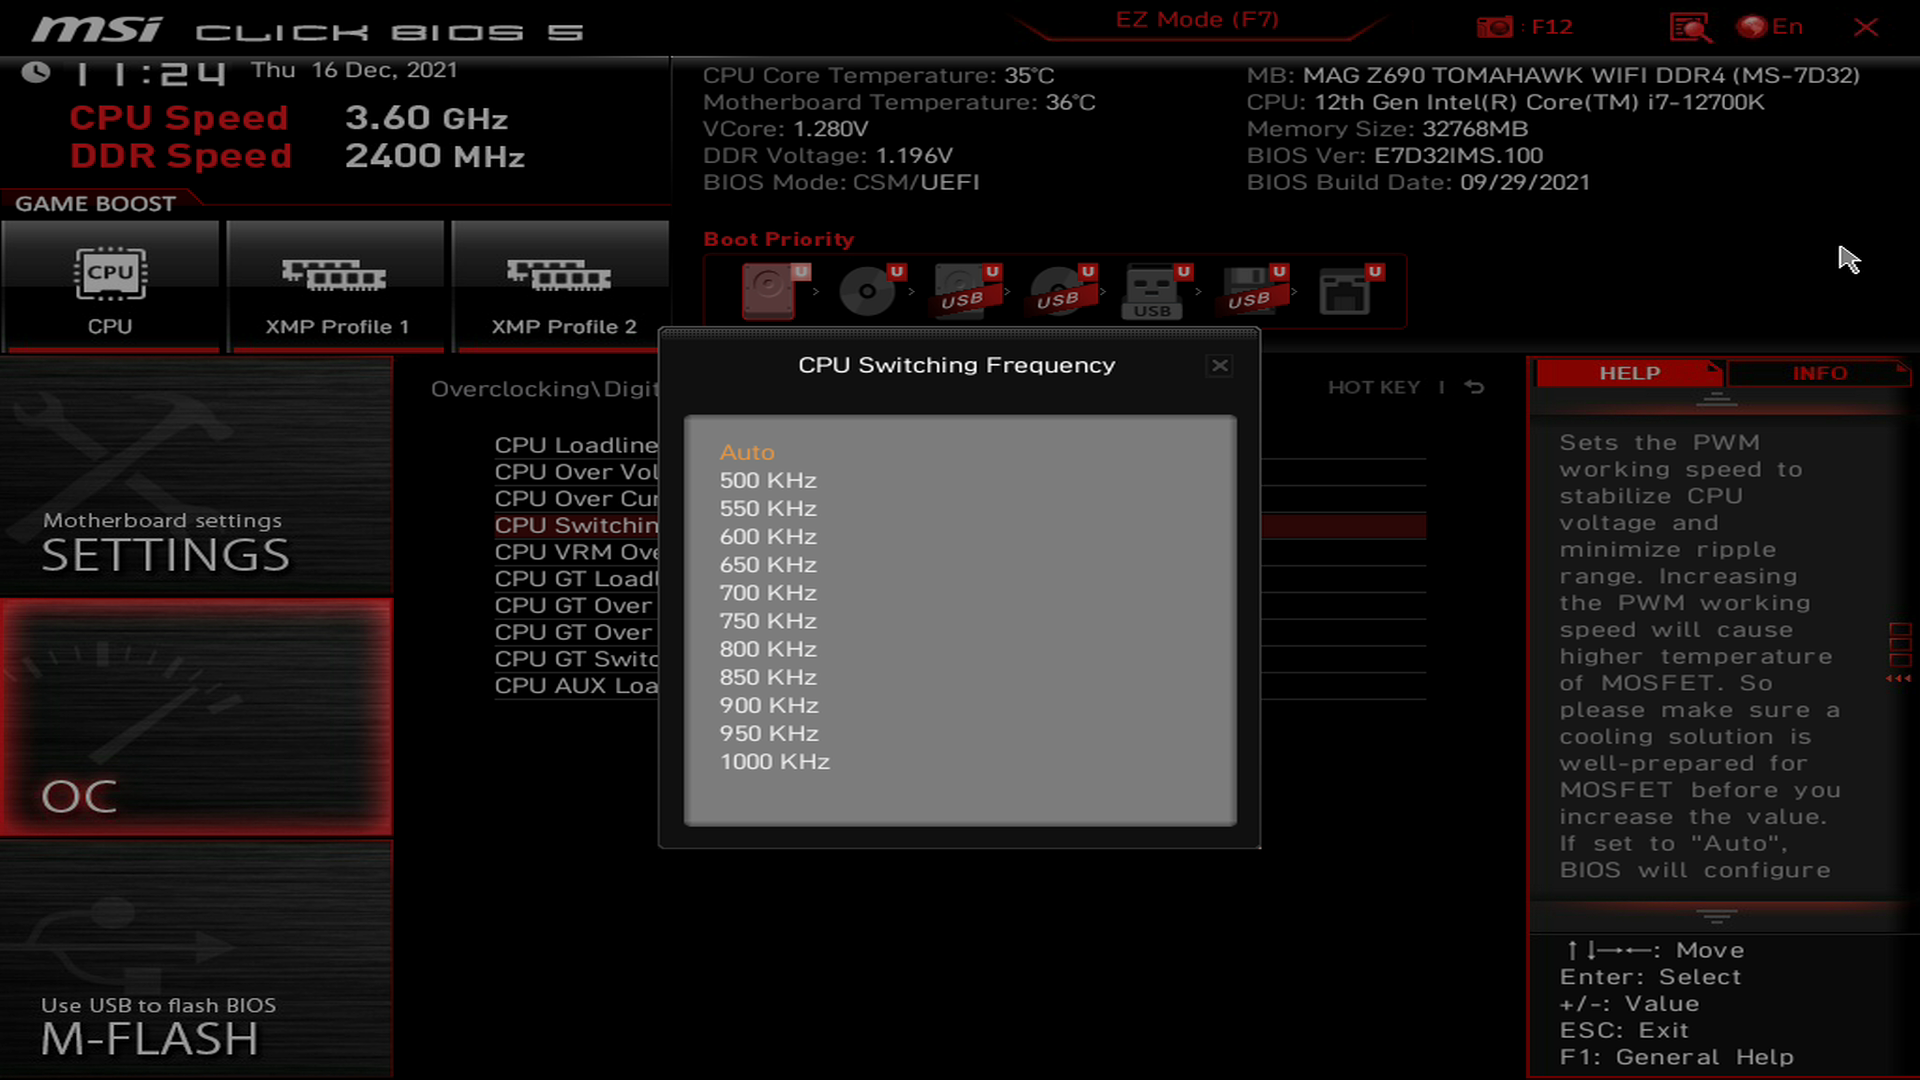
Task: Go back with the return arrow icon
Action: coord(1474,387)
